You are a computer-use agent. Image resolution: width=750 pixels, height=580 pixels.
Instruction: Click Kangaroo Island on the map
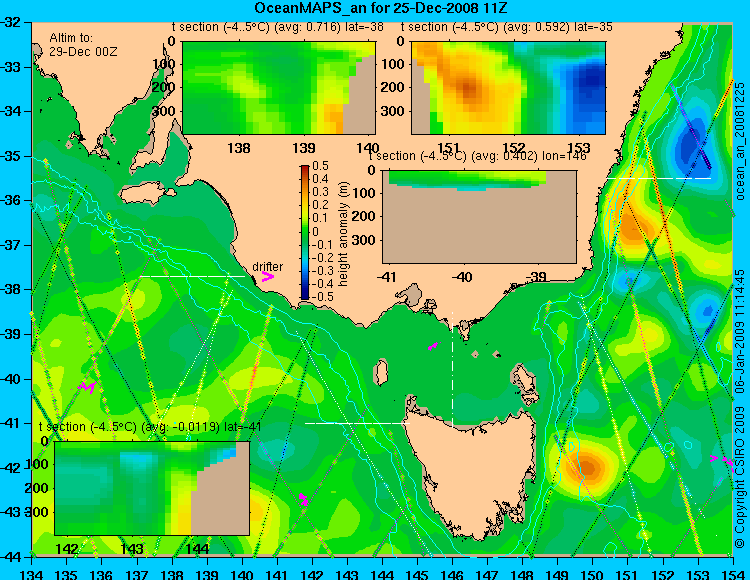[145, 195]
